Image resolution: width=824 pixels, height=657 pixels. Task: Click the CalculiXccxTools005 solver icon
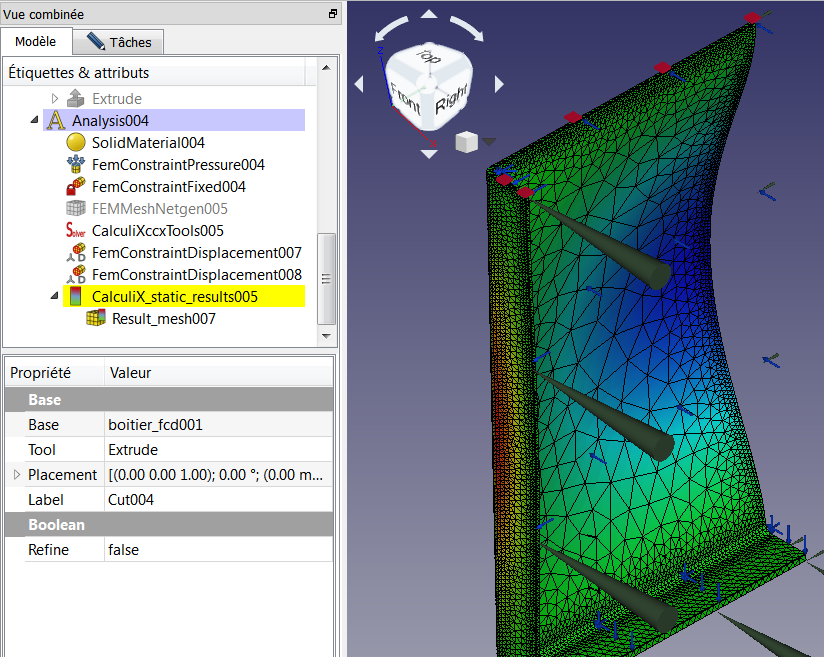coord(76,231)
